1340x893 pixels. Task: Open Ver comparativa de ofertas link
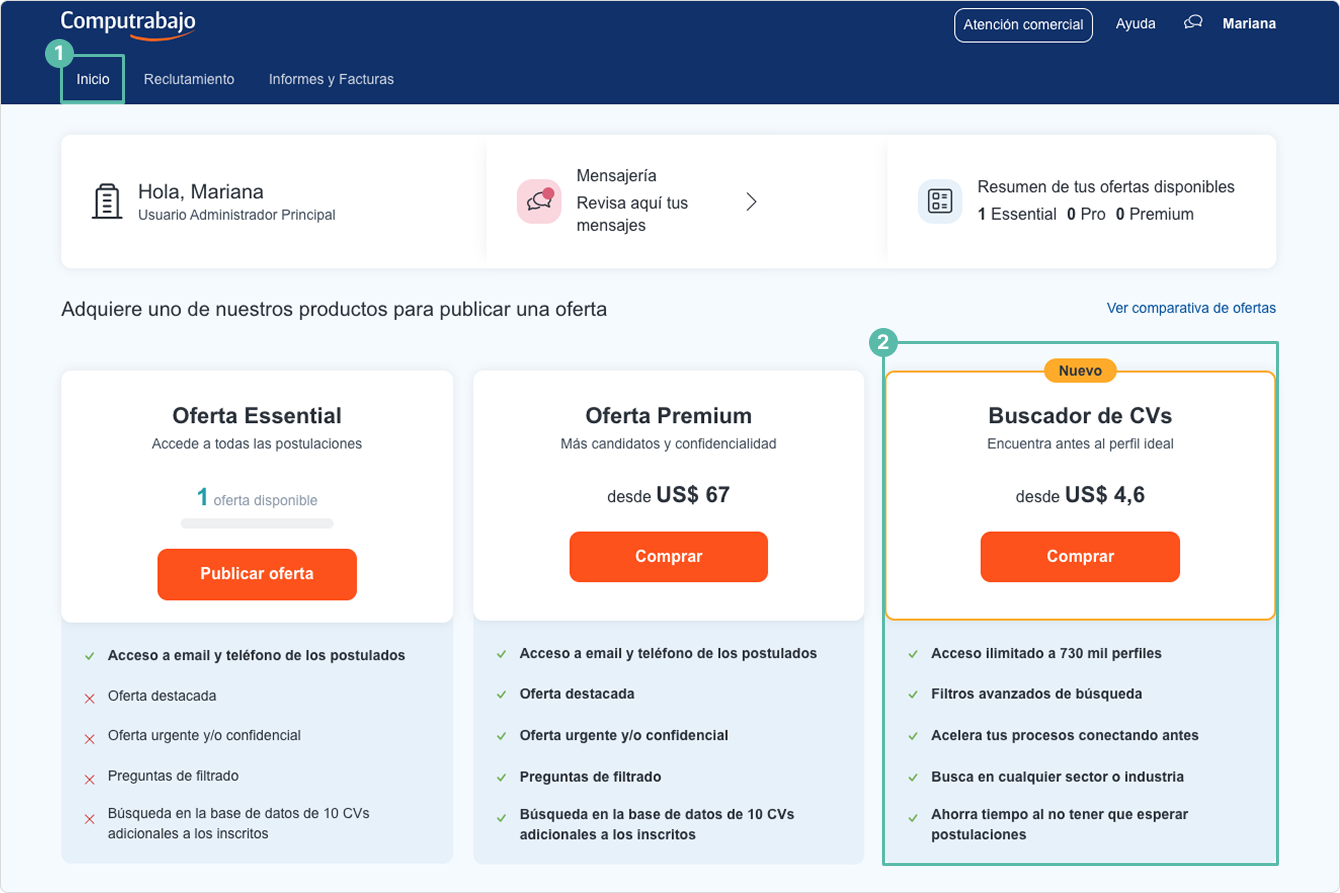1191,308
